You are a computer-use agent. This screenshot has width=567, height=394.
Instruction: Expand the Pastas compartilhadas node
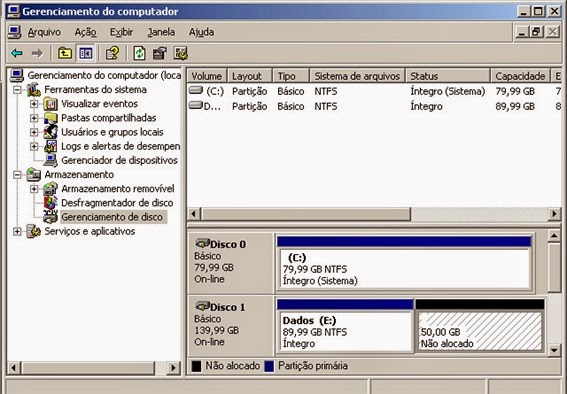click(34, 118)
